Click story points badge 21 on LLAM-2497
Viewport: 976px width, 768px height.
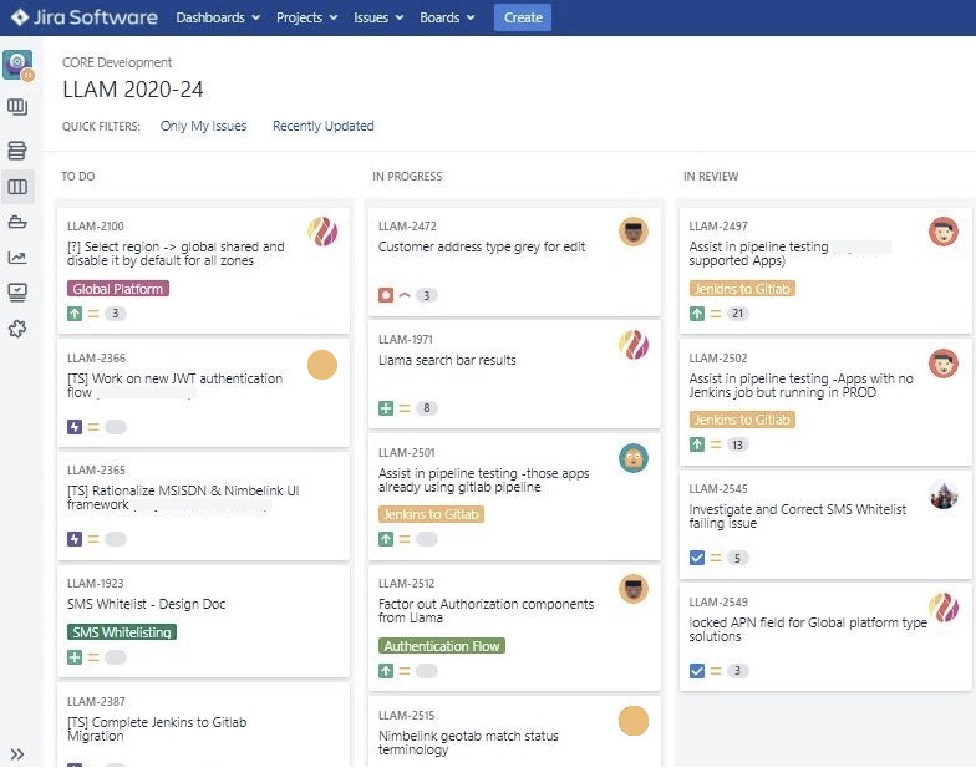pyautogui.click(x=738, y=314)
